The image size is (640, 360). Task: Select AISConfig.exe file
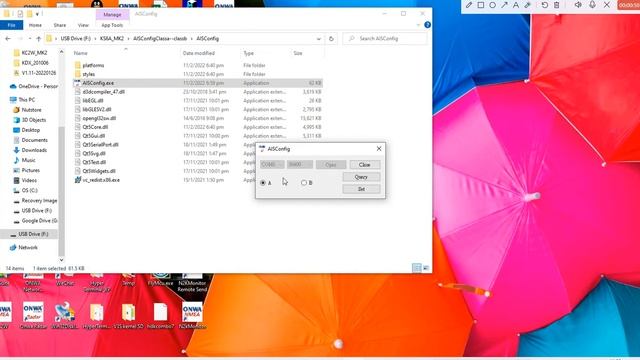point(98,83)
